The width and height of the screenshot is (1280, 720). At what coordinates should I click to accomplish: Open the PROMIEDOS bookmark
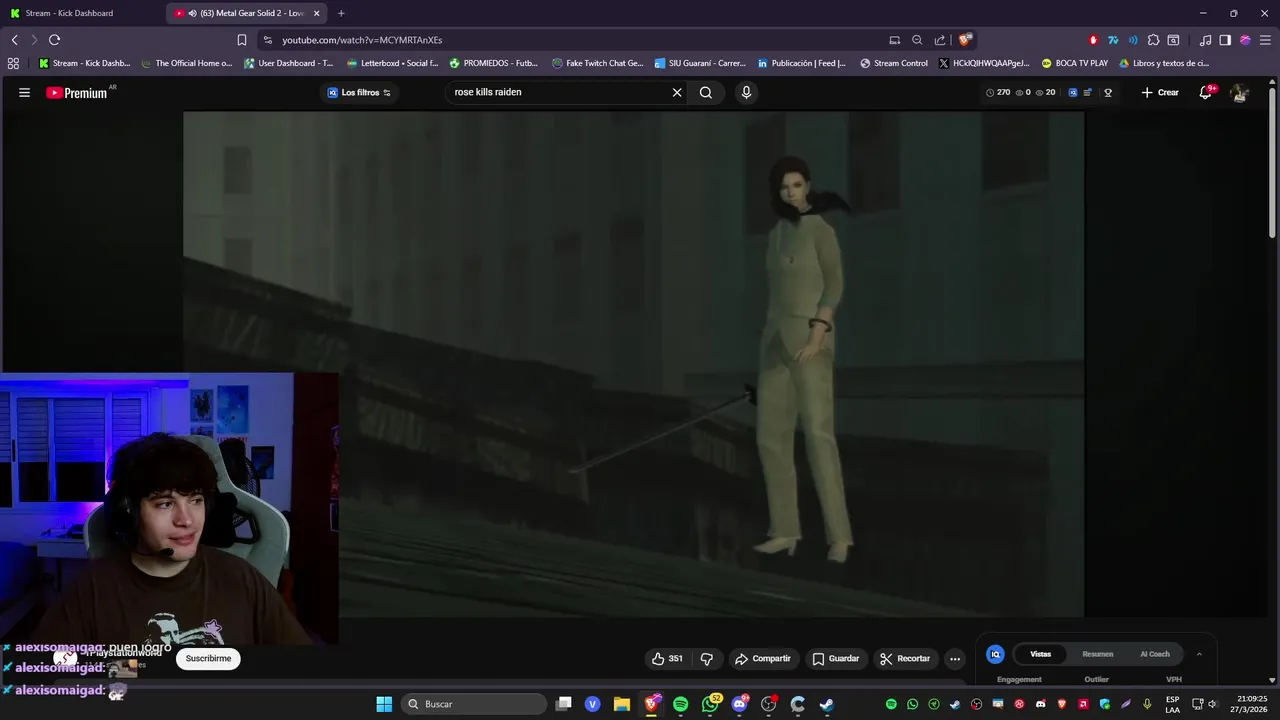pyautogui.click(x=494, y=63)
